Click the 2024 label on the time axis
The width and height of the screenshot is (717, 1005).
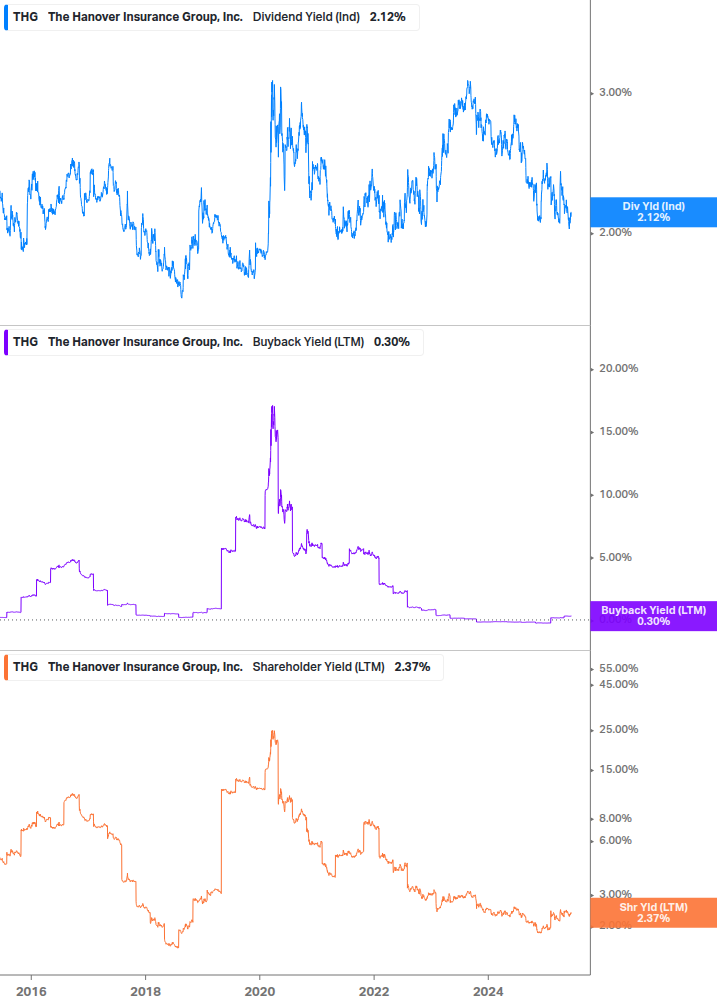(488, 992)
